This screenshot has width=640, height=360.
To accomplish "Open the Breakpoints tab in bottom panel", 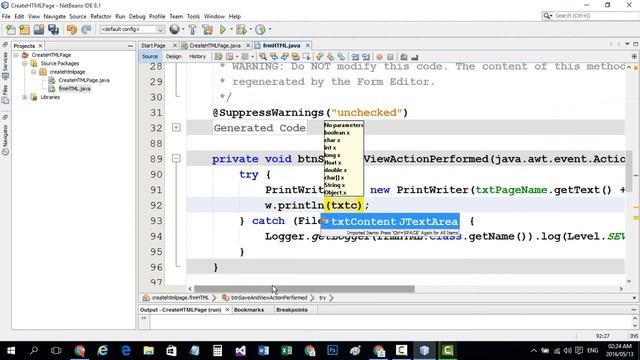I will tap(292, 310).
